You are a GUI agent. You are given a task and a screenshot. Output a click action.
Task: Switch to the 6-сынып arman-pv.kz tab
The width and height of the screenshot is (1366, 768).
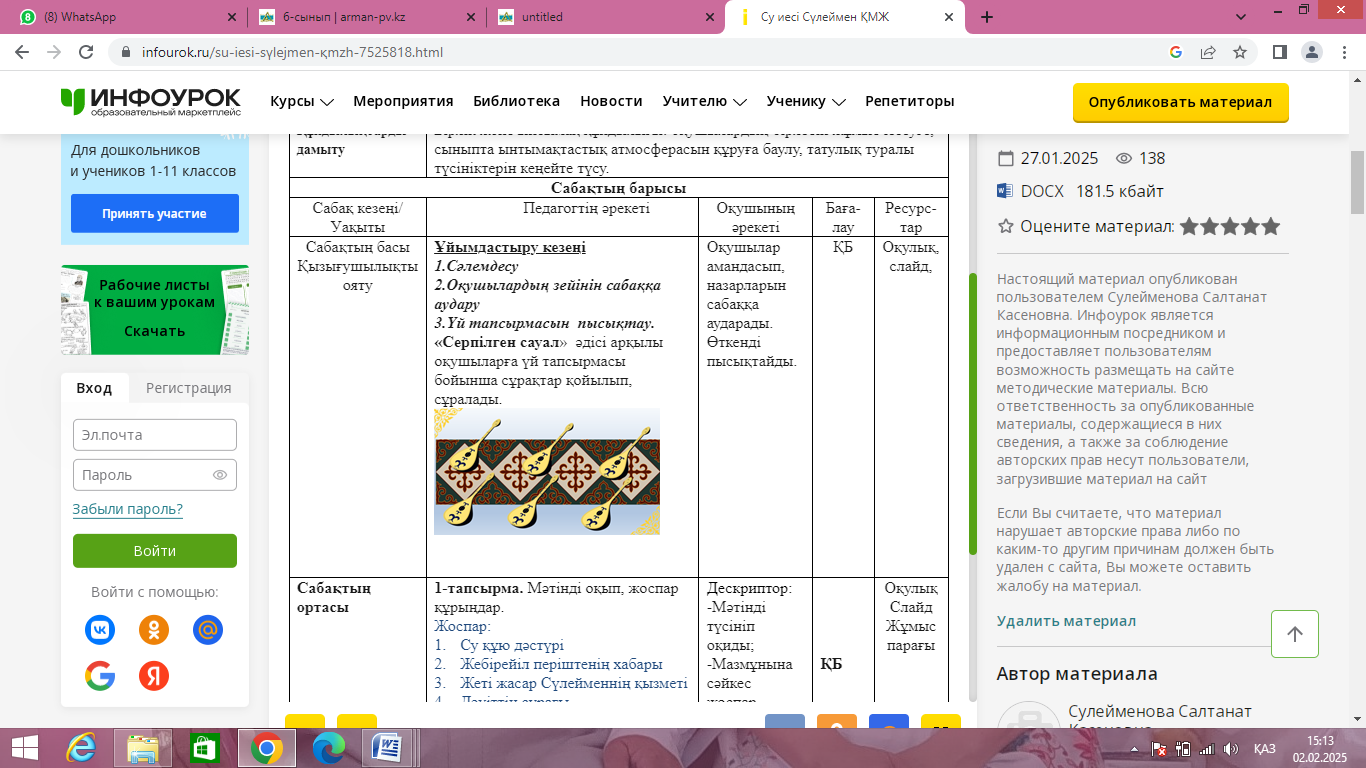[x=366, y=17]
